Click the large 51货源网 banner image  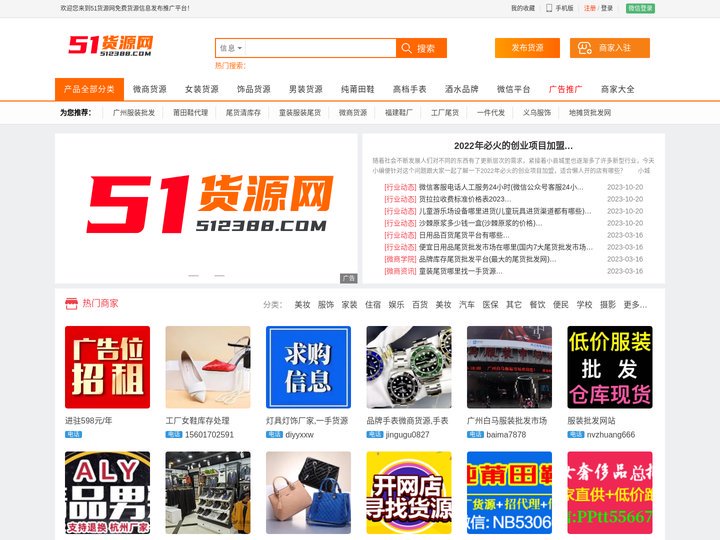coord(206,208)
